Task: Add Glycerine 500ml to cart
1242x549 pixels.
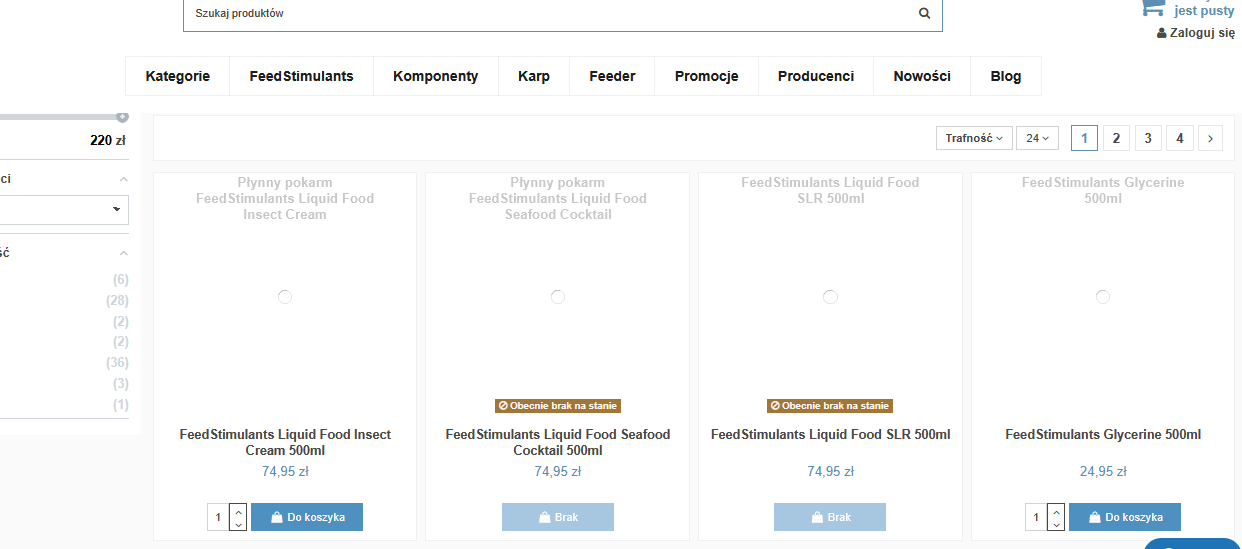Action: coord(1125,517)
